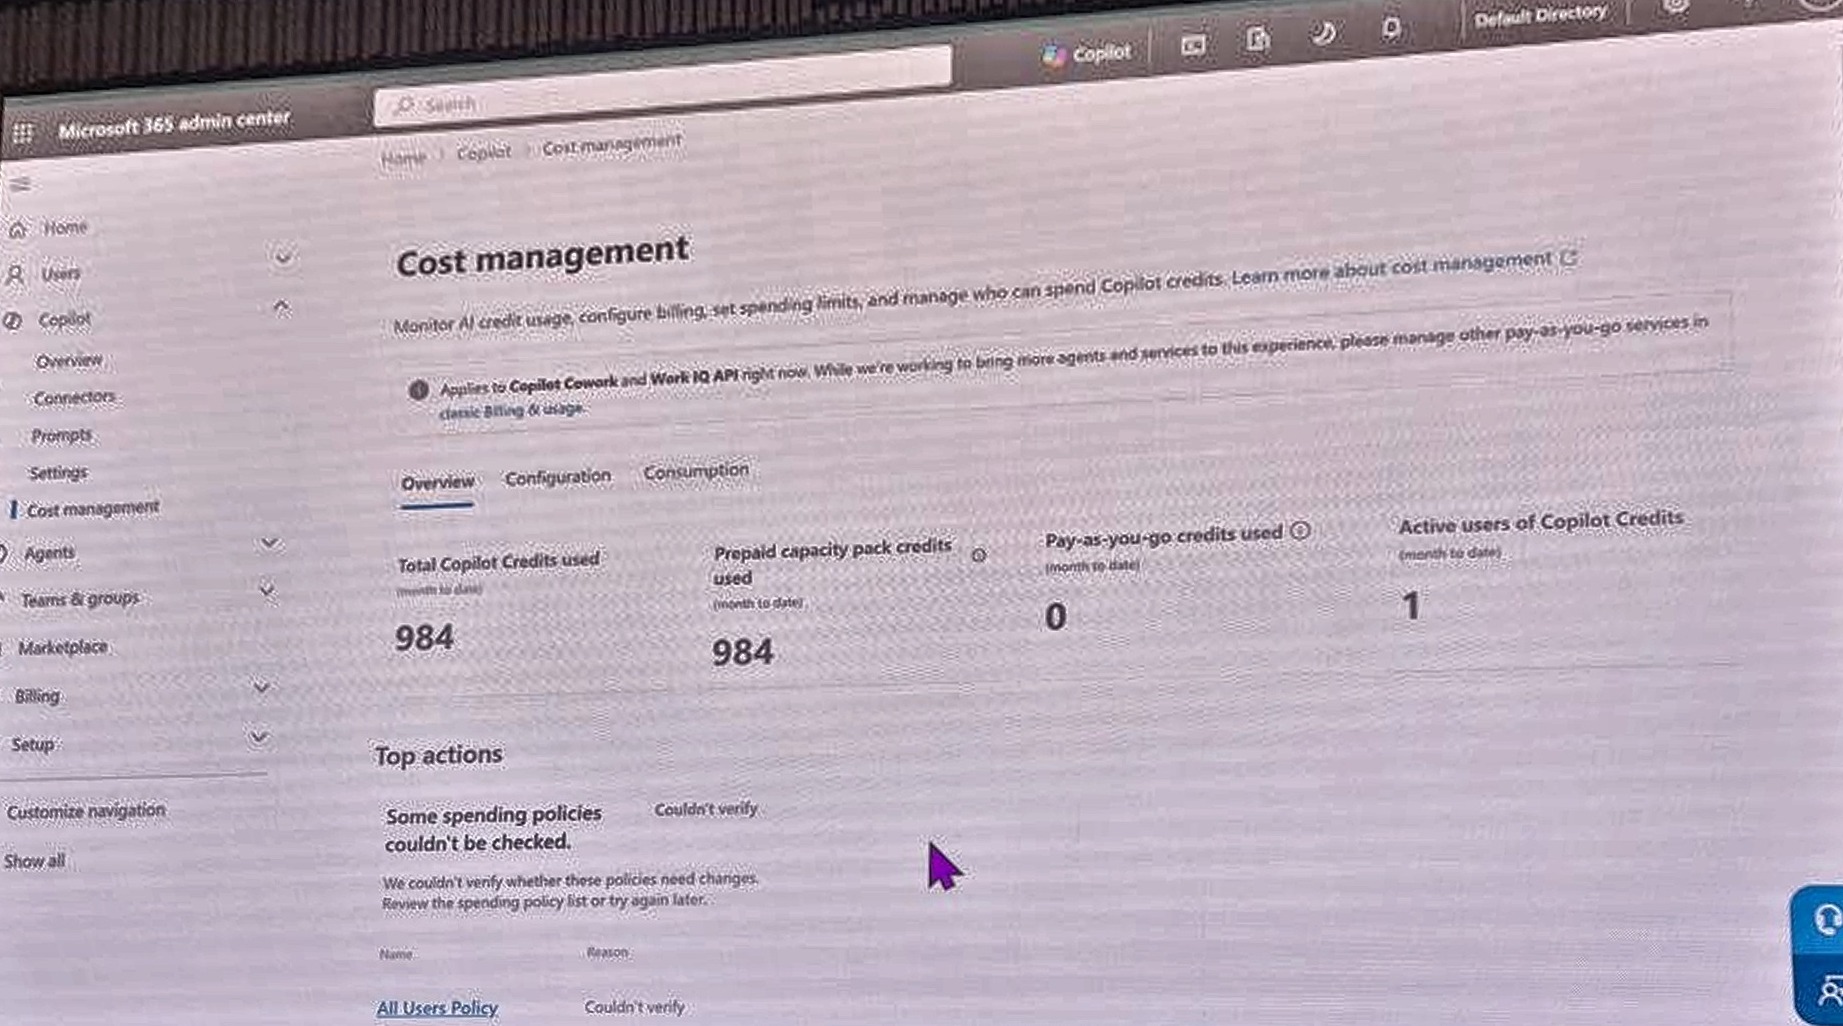This screenshot has width=1843, height=1026.
Task: Click the Users person icon in sidebar
Action: click(x=15, y=274)
